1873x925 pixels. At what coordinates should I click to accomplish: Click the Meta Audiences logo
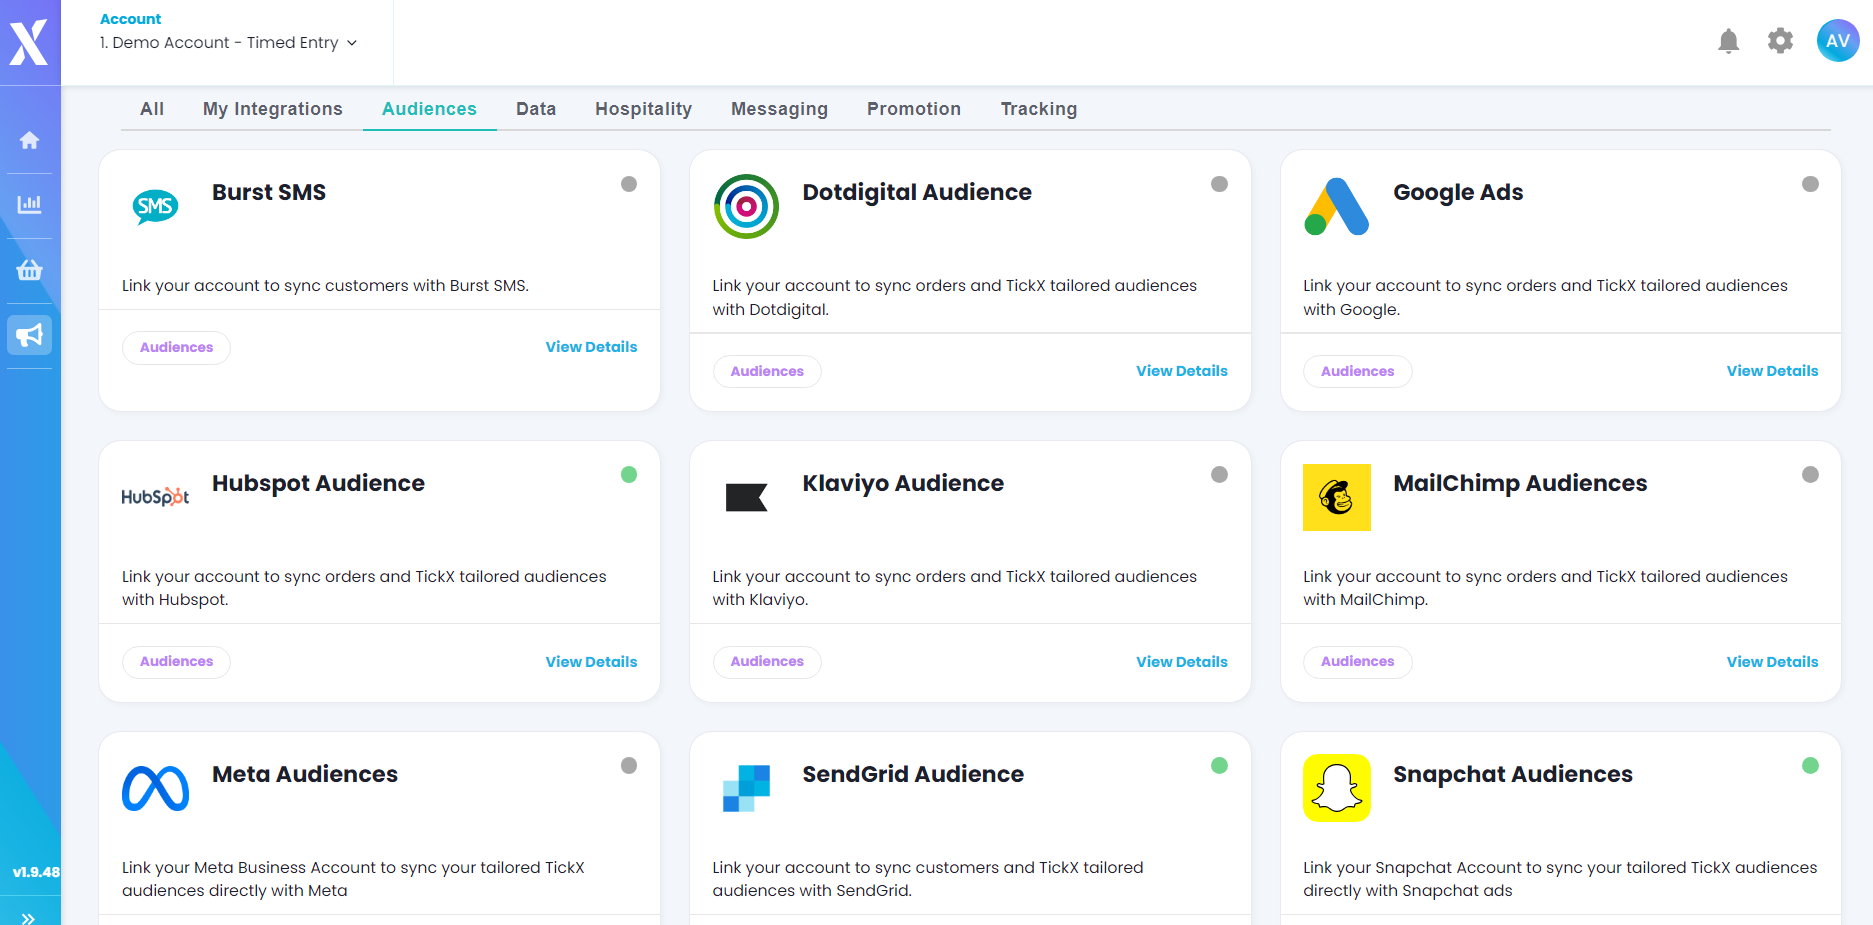coord(155,788)
